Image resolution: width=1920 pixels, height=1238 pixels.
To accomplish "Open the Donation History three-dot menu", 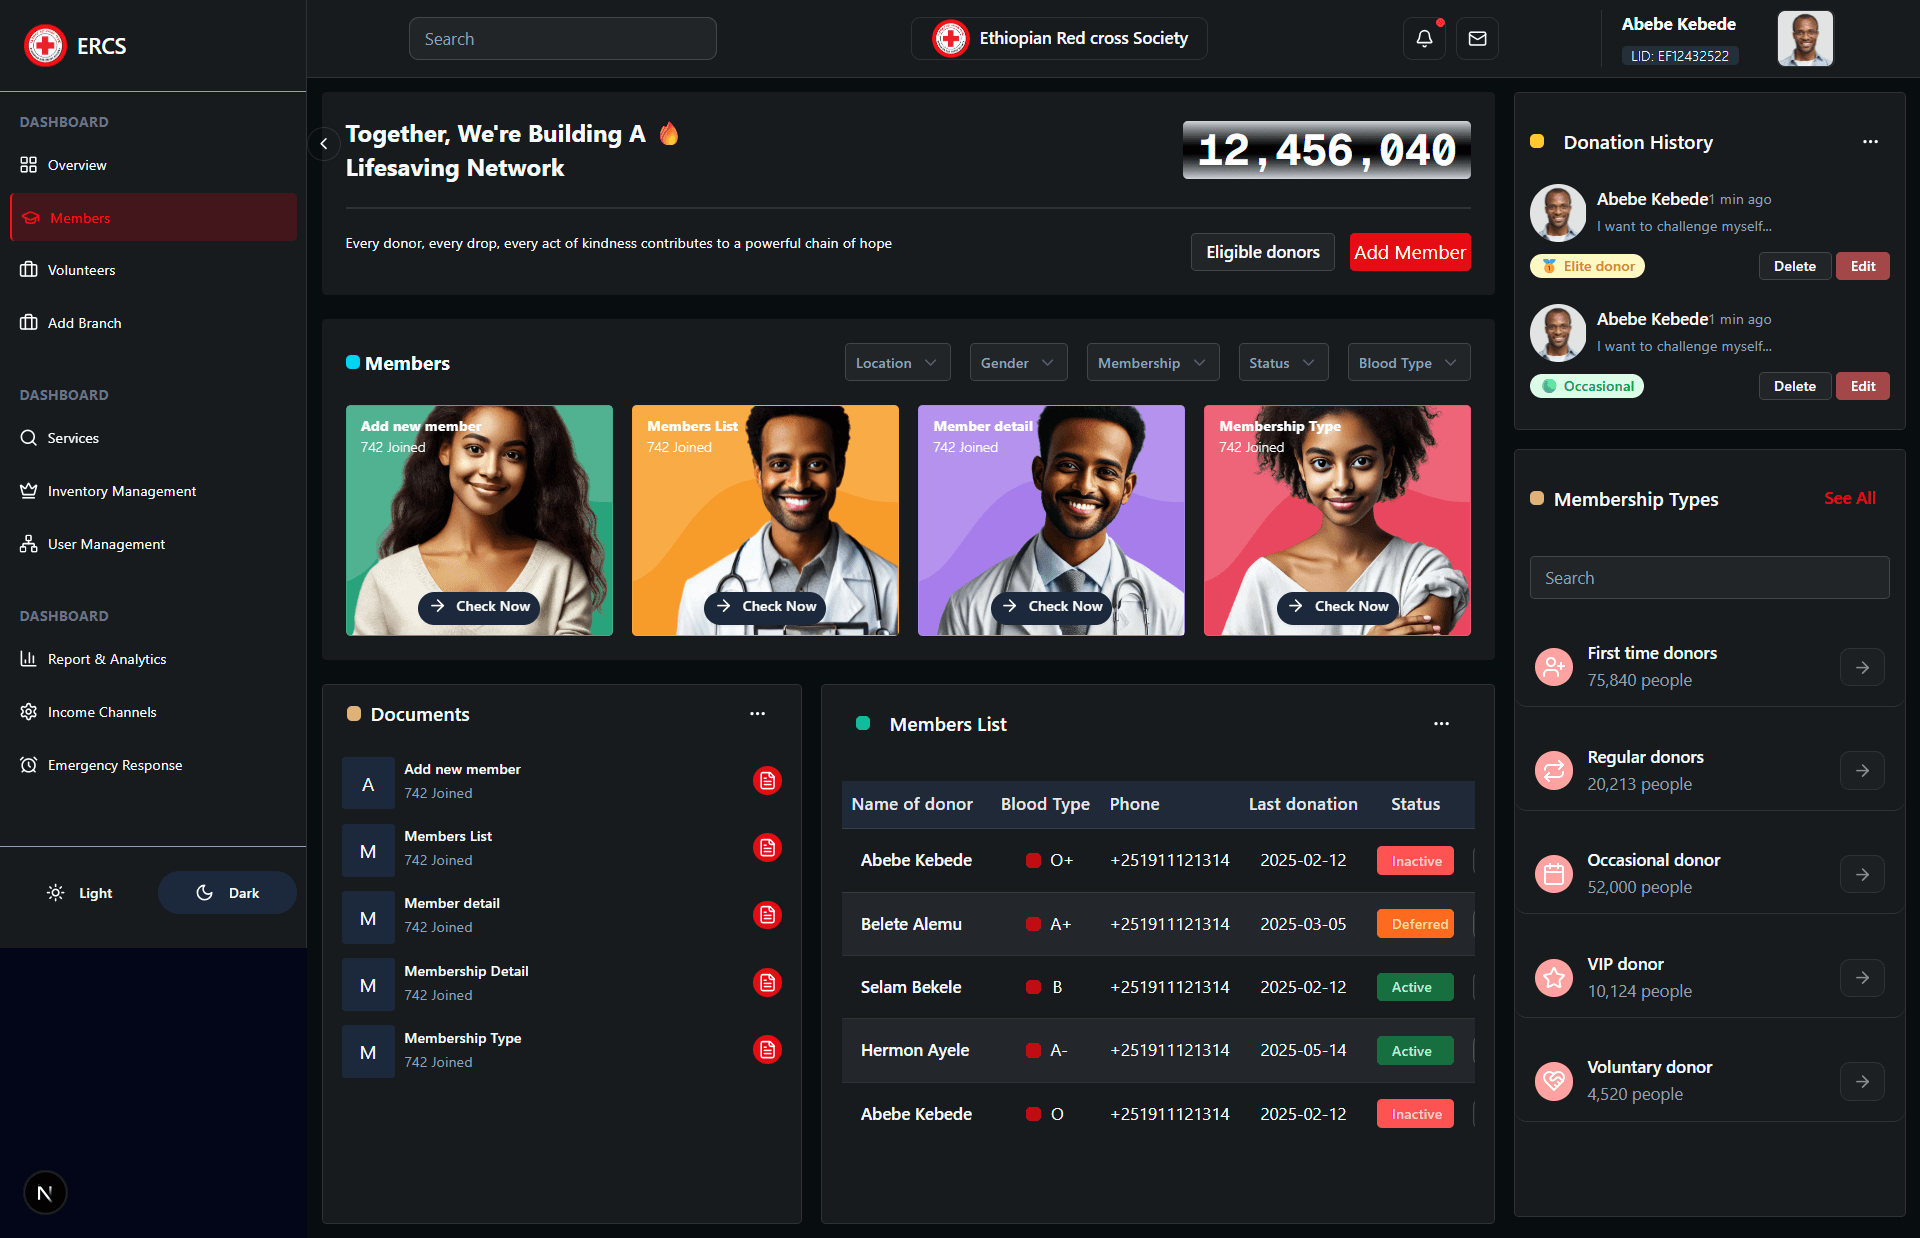I will point(1870,142).
